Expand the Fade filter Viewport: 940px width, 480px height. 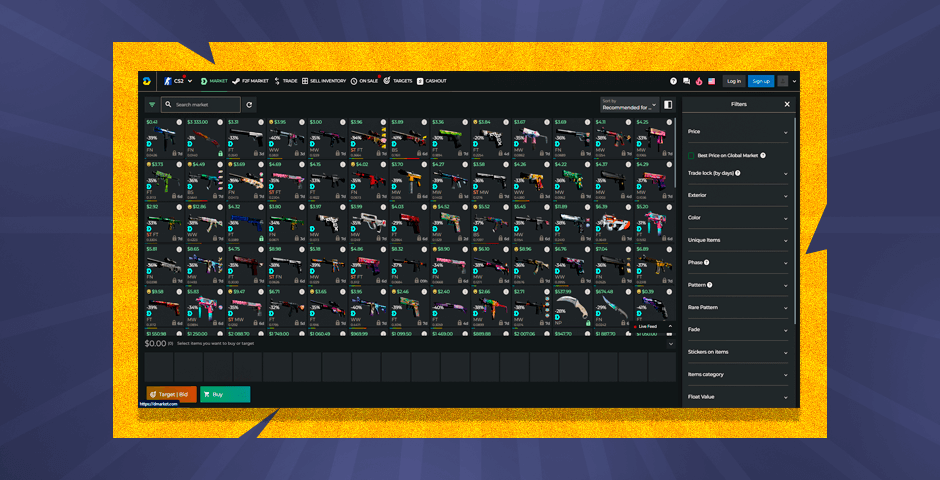tap(738, 329)
